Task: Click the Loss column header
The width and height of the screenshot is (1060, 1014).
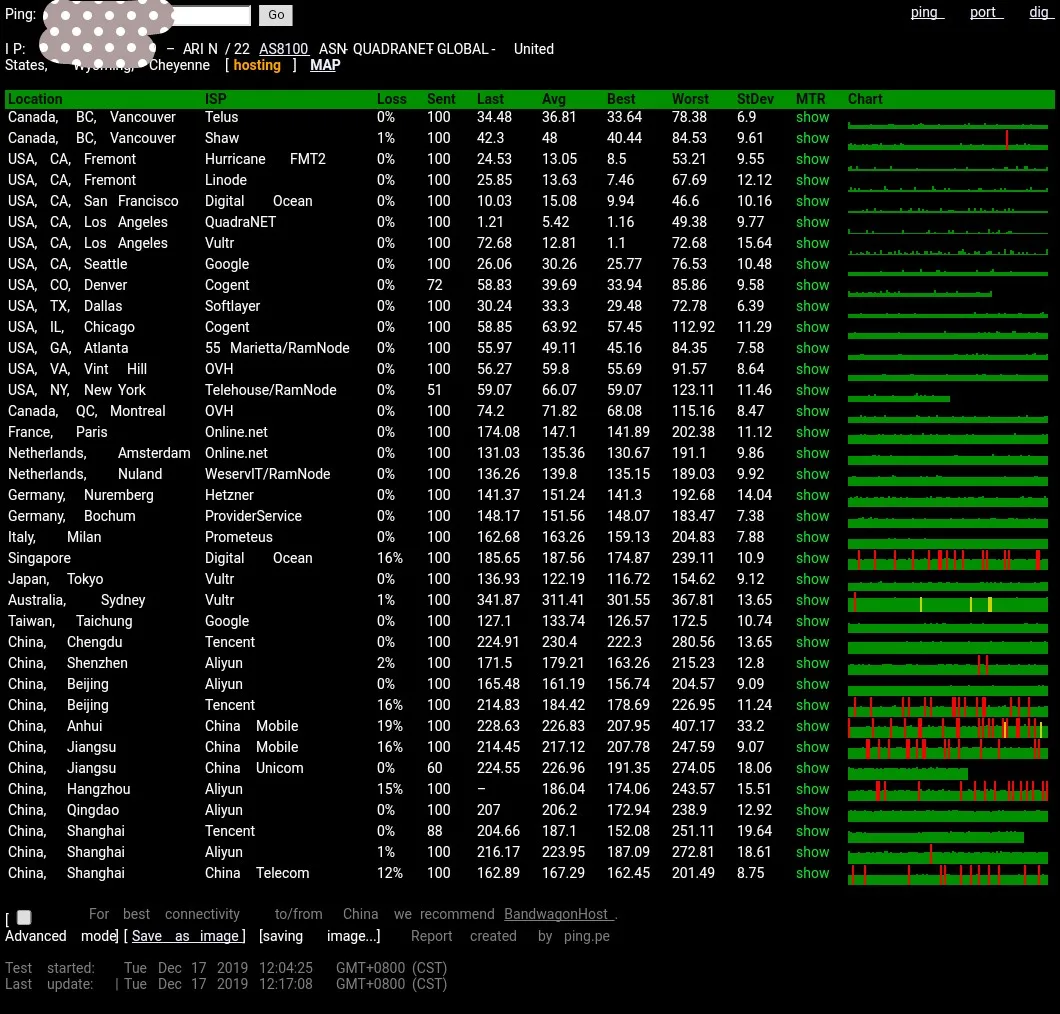Action: 391,99
